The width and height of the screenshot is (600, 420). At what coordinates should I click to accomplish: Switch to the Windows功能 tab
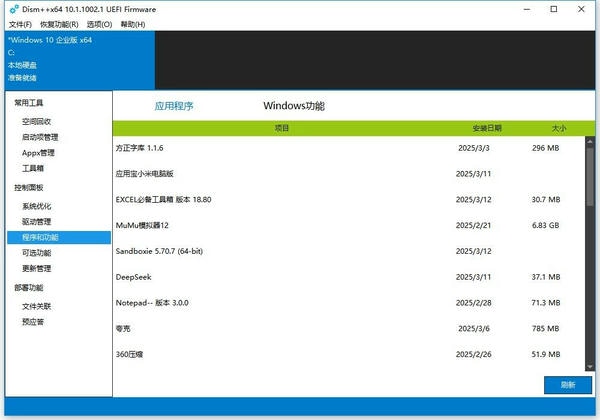[x=294, y=106]
